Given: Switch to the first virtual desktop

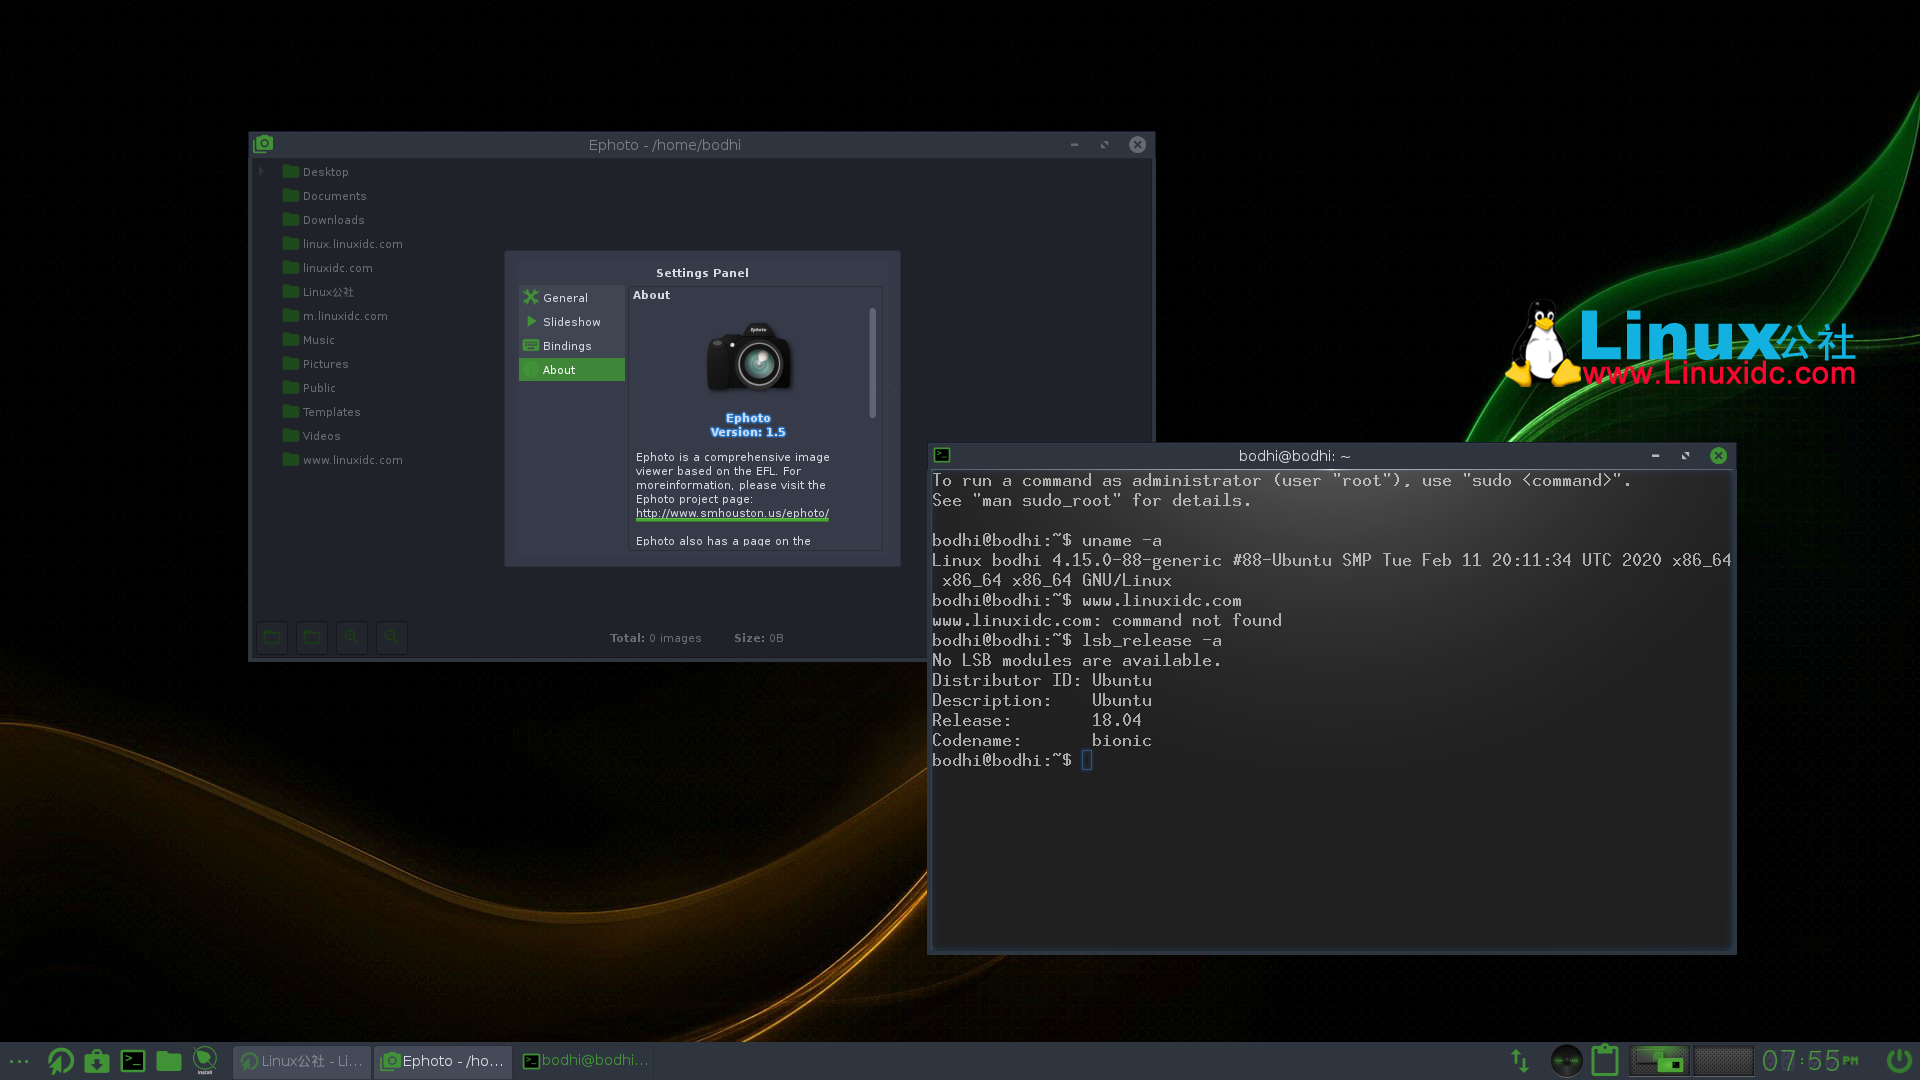Looking at the screenshot, I should click(1659, 1061).
